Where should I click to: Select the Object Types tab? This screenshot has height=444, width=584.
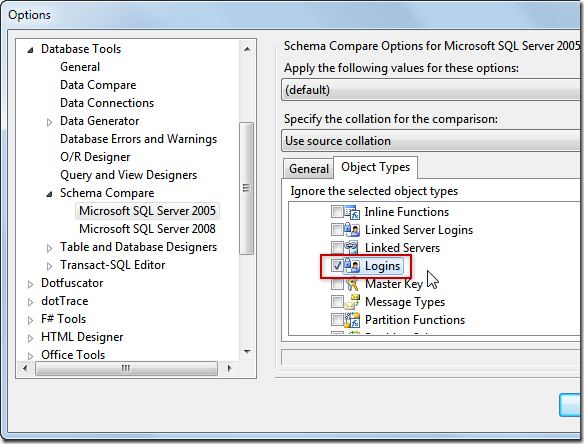pos(375,167)
